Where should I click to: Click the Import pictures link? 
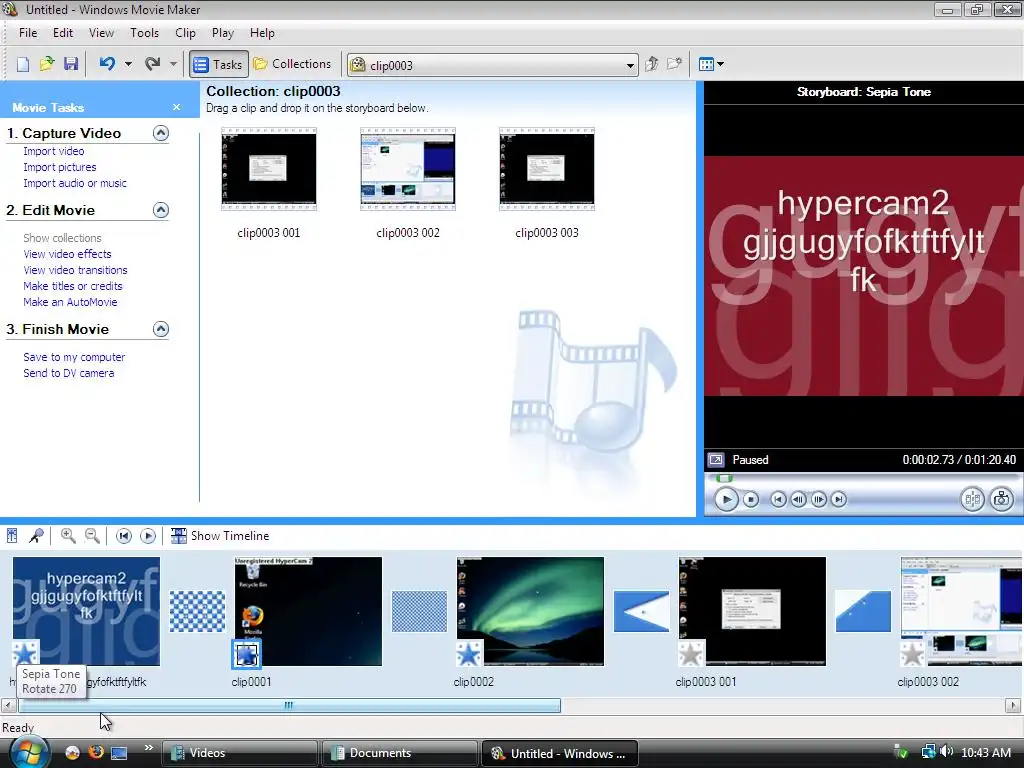pyautogui.click(x=59, y=167)
